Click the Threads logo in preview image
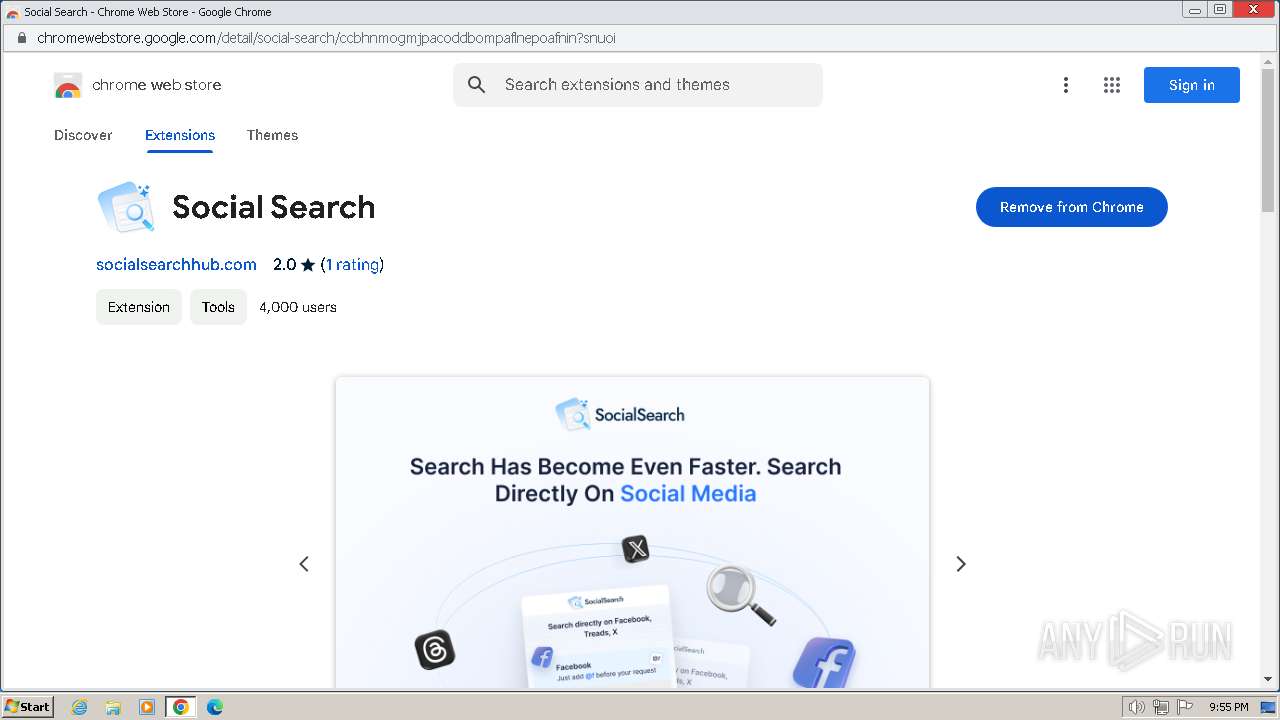This screenshot has width=1280, height=720. point(435,650)
